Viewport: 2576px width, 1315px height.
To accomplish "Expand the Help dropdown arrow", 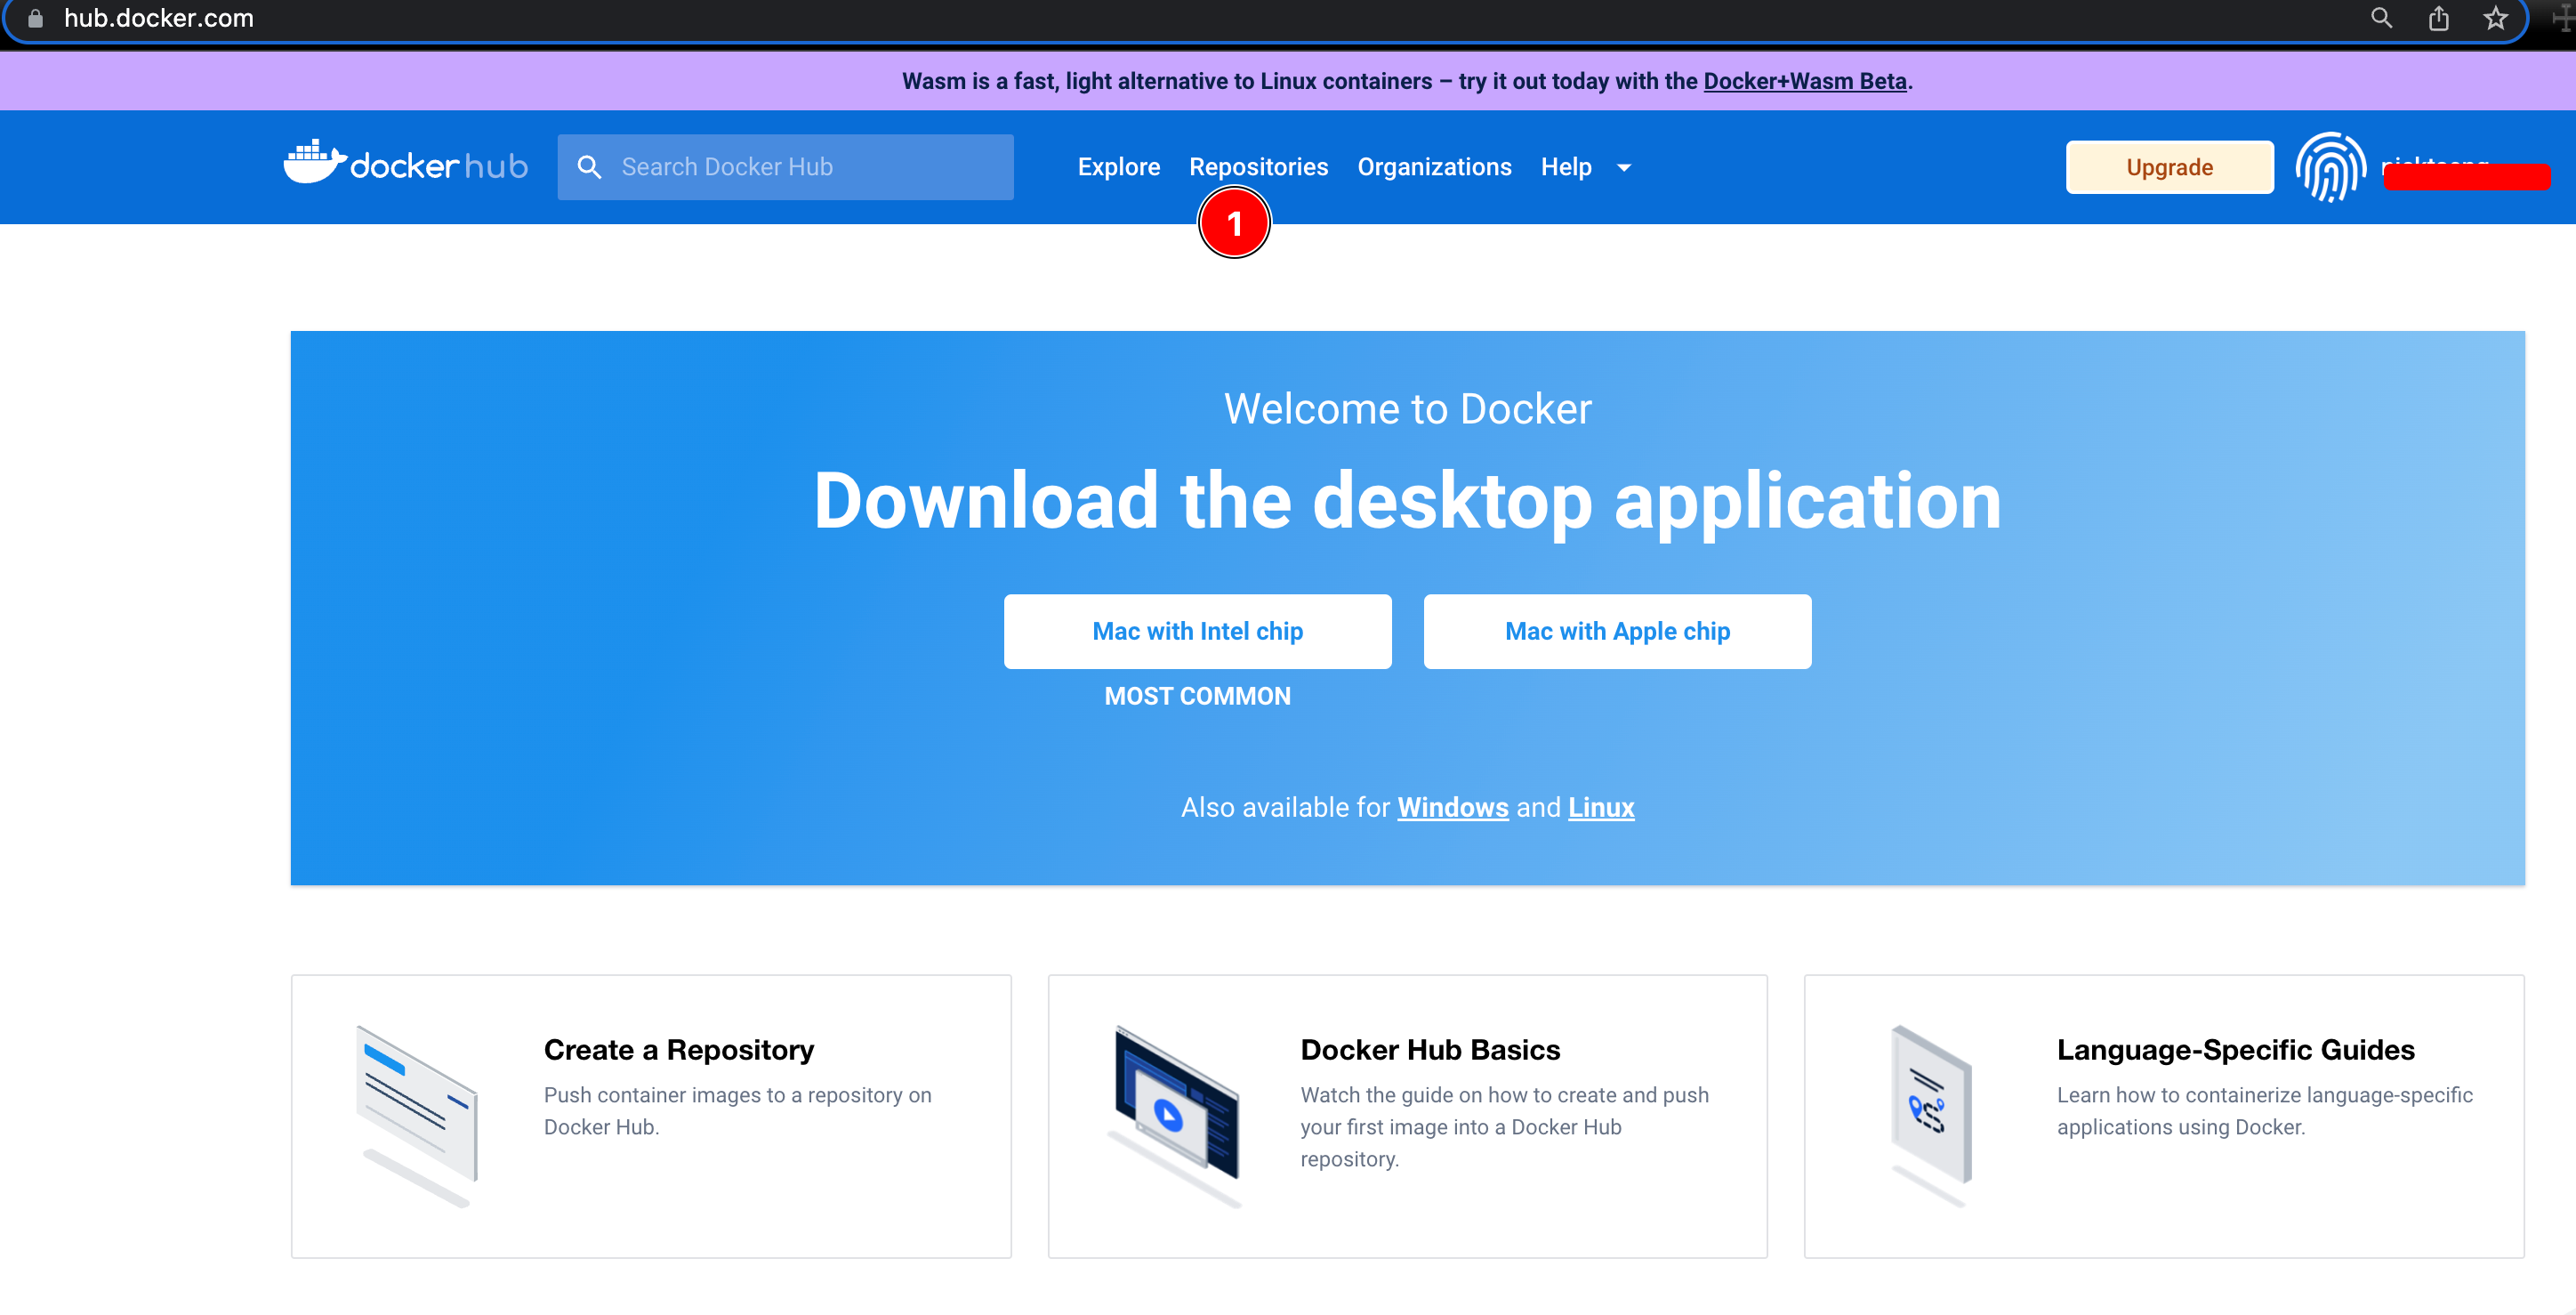I will point(1624,168).
